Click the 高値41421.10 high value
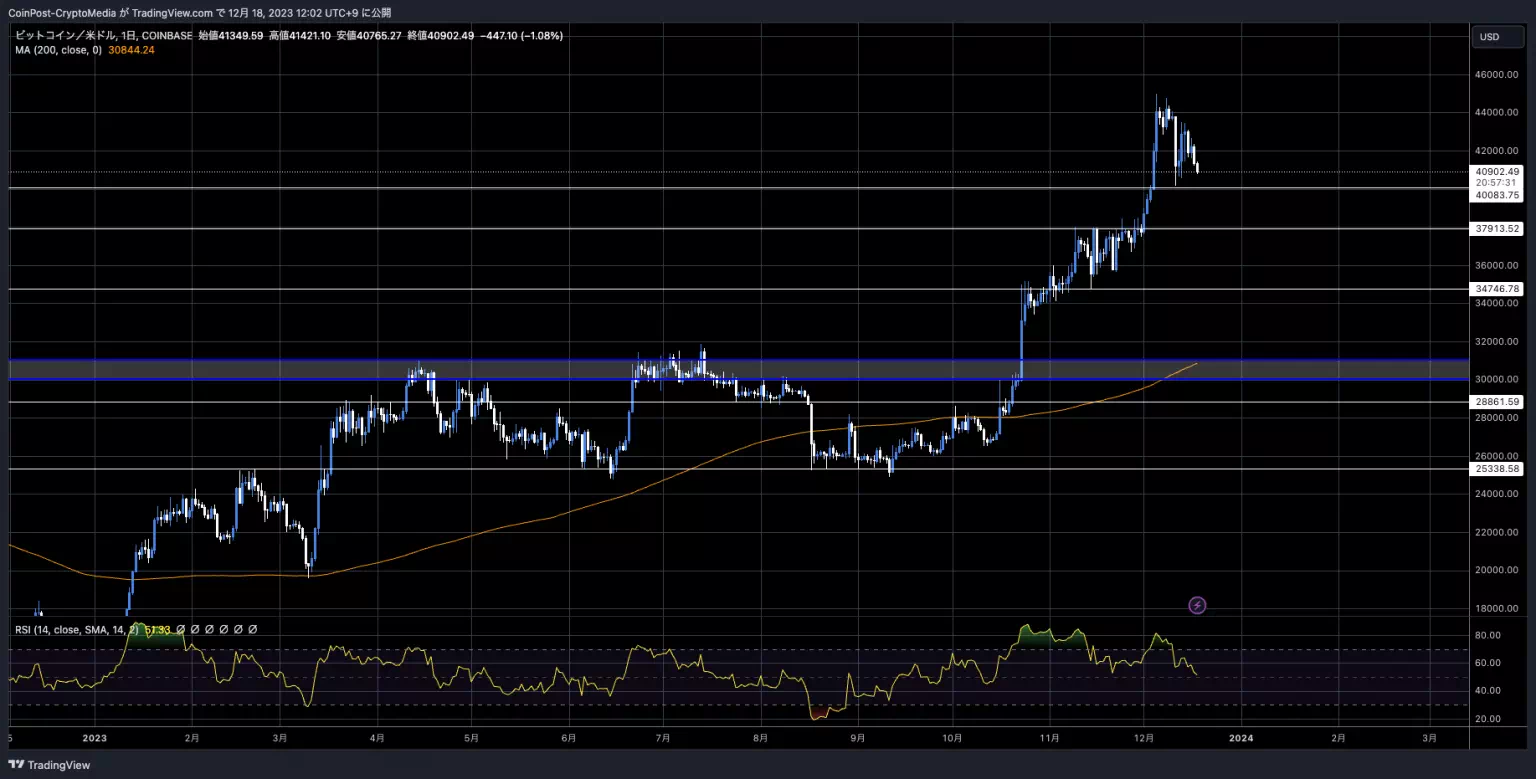 [x=299, y=35]
